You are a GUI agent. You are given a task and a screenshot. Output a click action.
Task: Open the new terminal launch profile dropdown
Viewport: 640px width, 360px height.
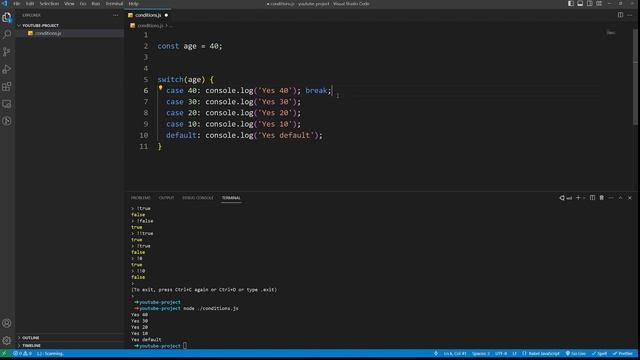click(x=584, y=198)
